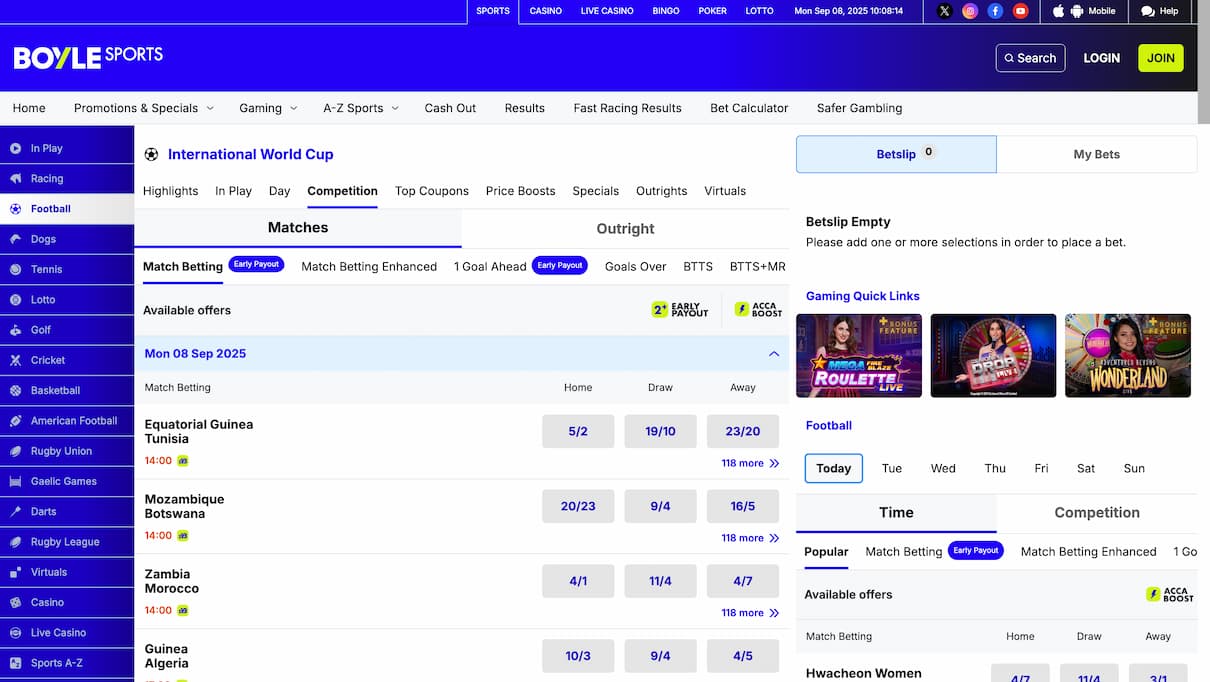The image size is (1210, 682).
Task: Open 118 more markets for Equatorial Guinea match
Action: (x=750, y=463)
